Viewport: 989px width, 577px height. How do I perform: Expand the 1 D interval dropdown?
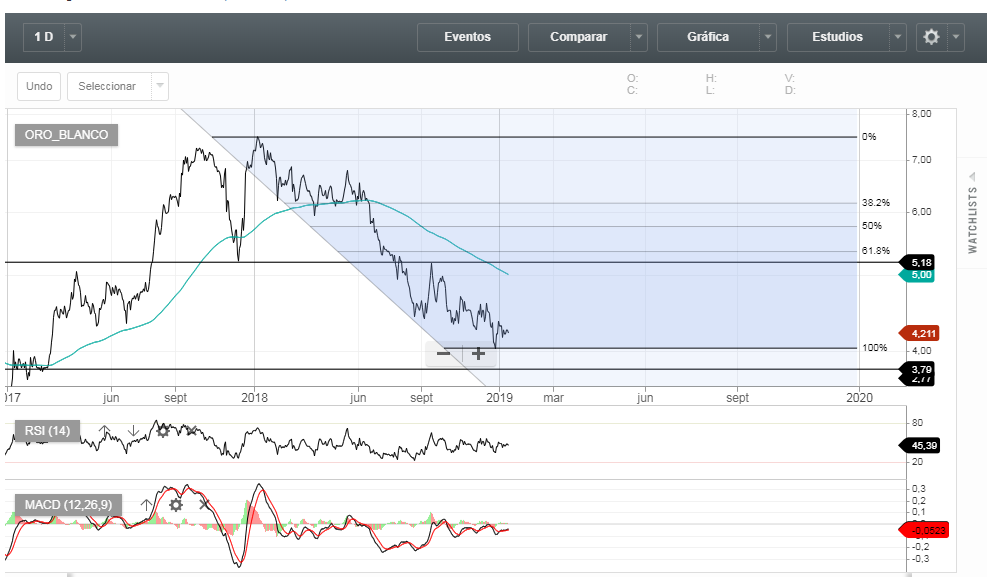[73, 37]
